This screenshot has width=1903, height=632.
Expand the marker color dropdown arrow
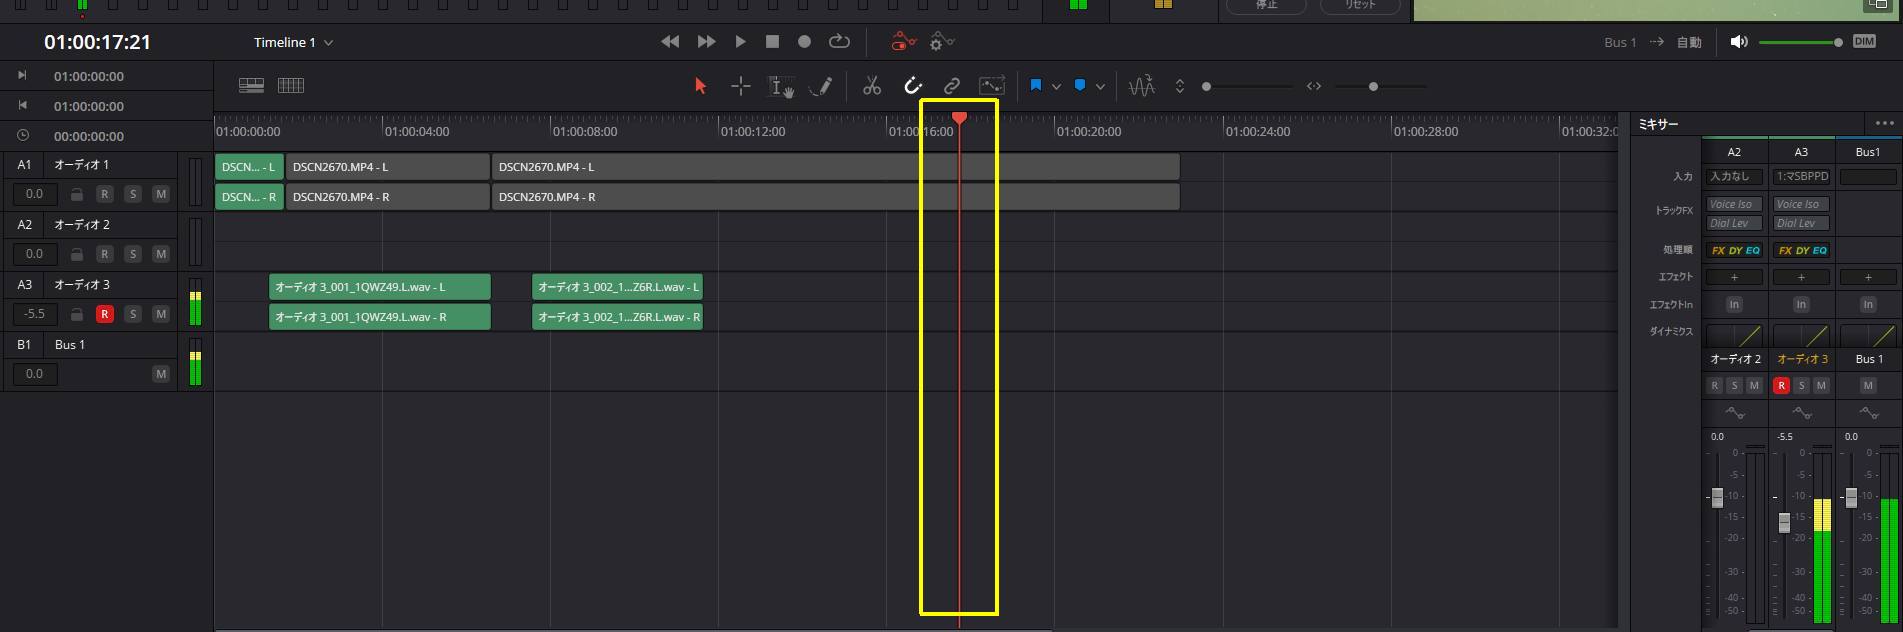1100,87
